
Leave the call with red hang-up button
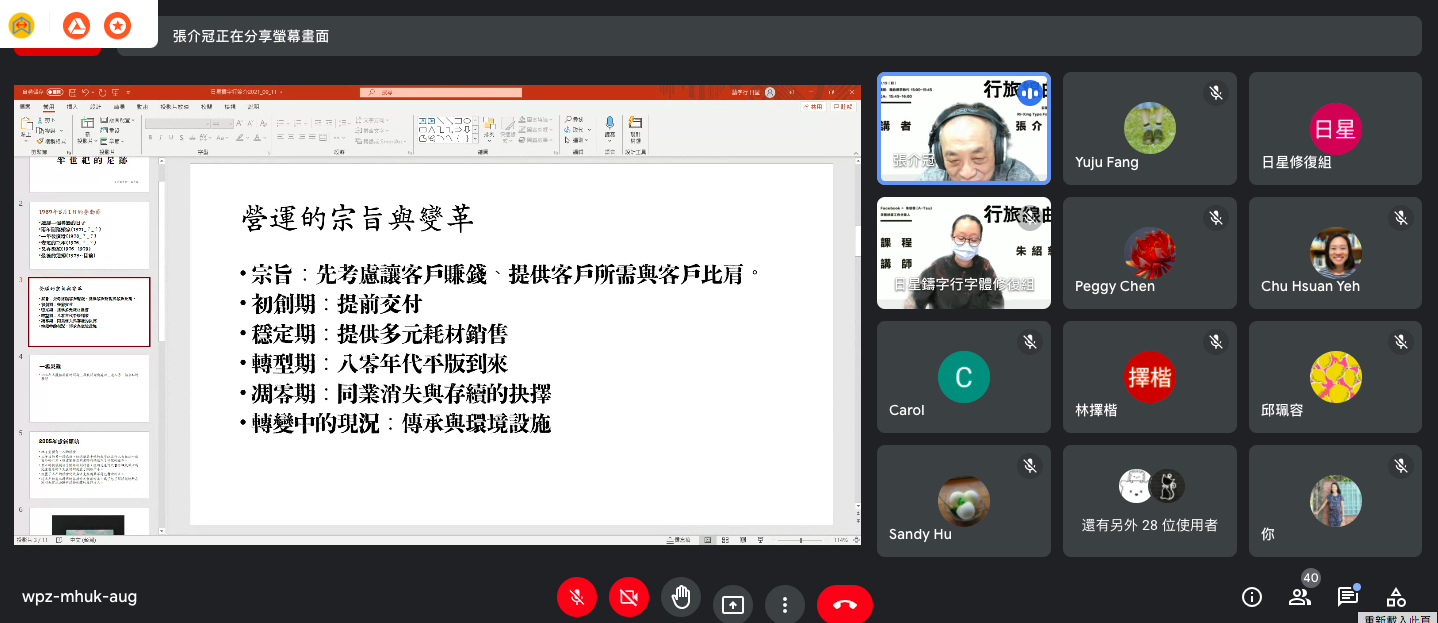(x=844, y=604)
